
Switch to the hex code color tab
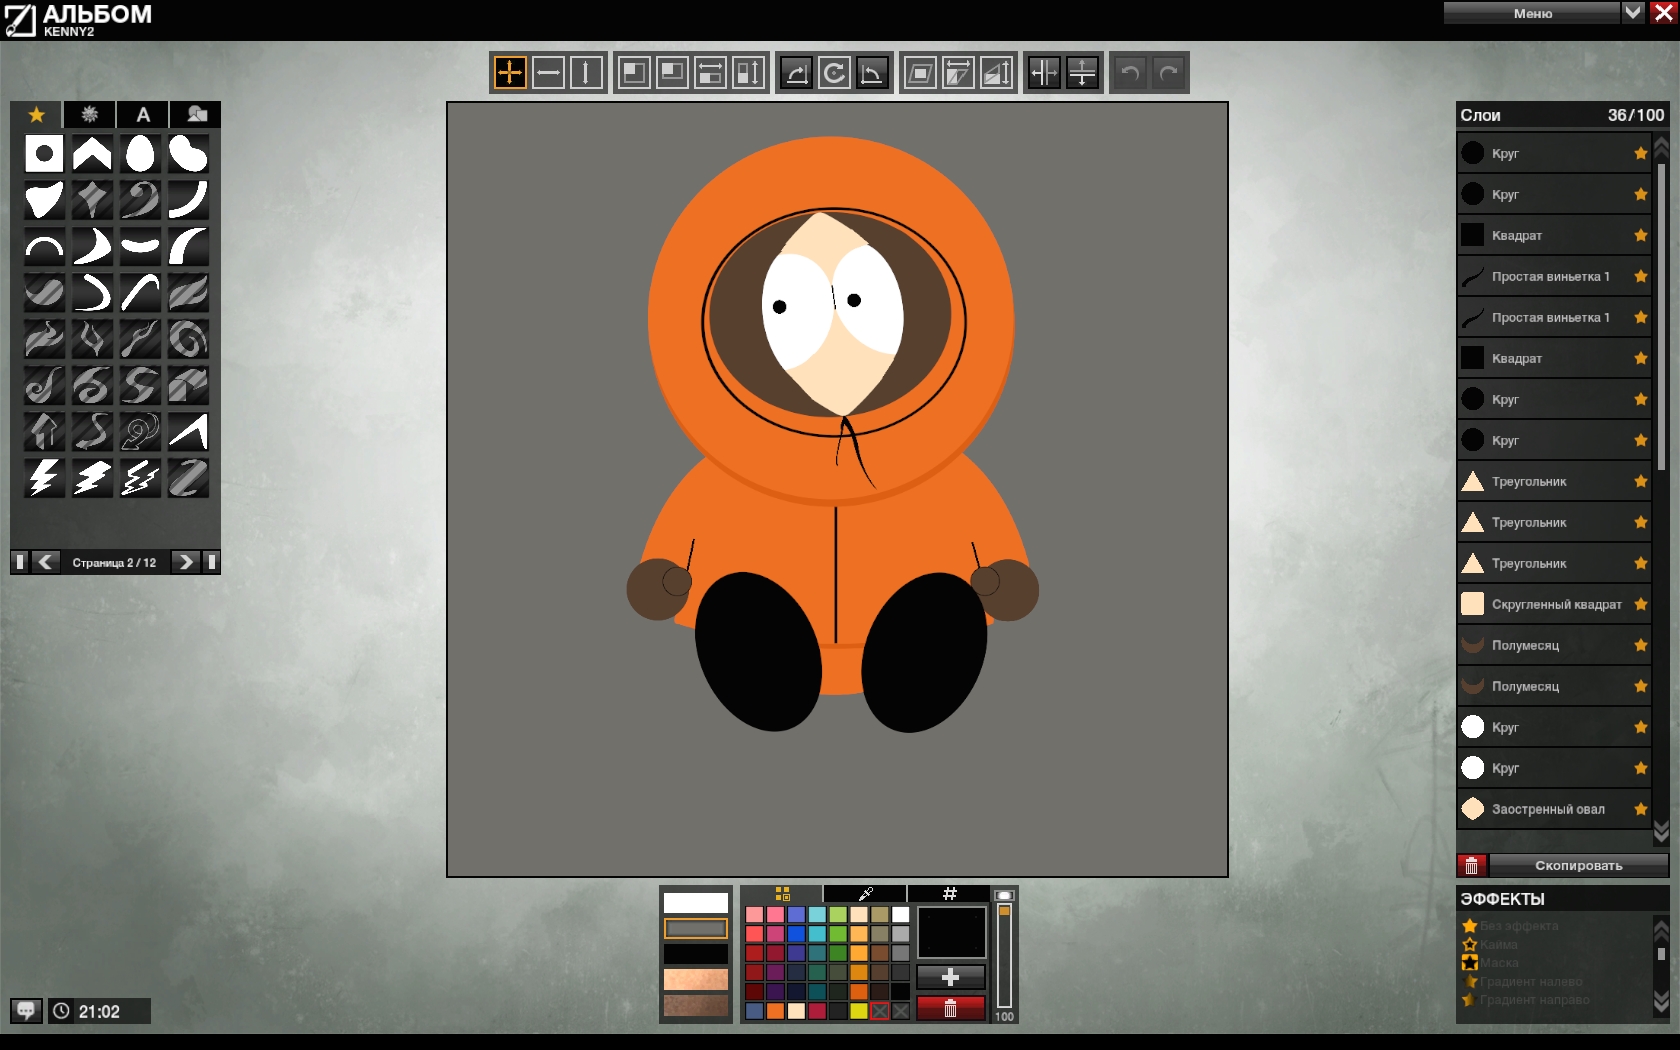pyautogui.click(x=949, y=893)
